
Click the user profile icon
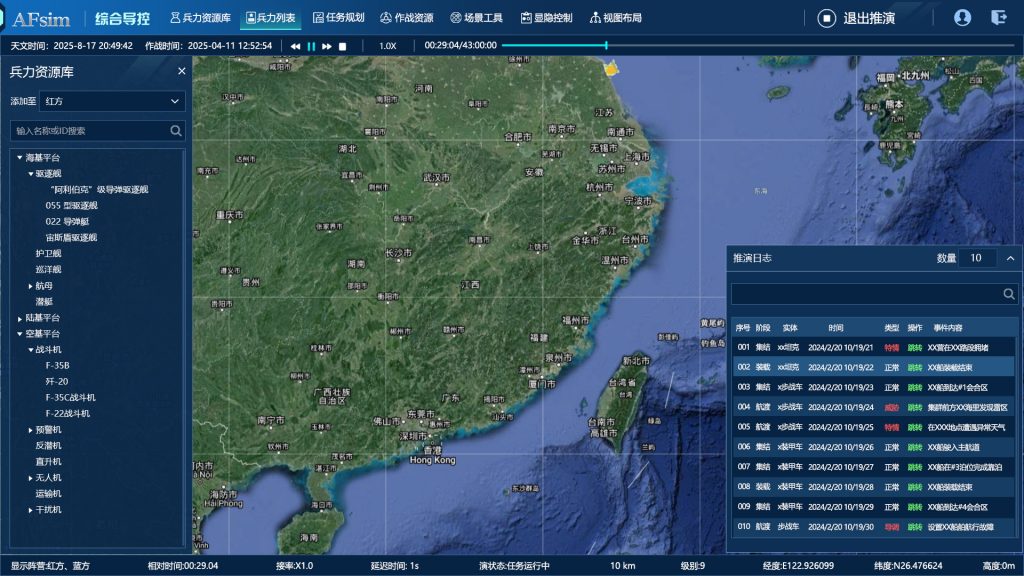(x=962, y=17)
